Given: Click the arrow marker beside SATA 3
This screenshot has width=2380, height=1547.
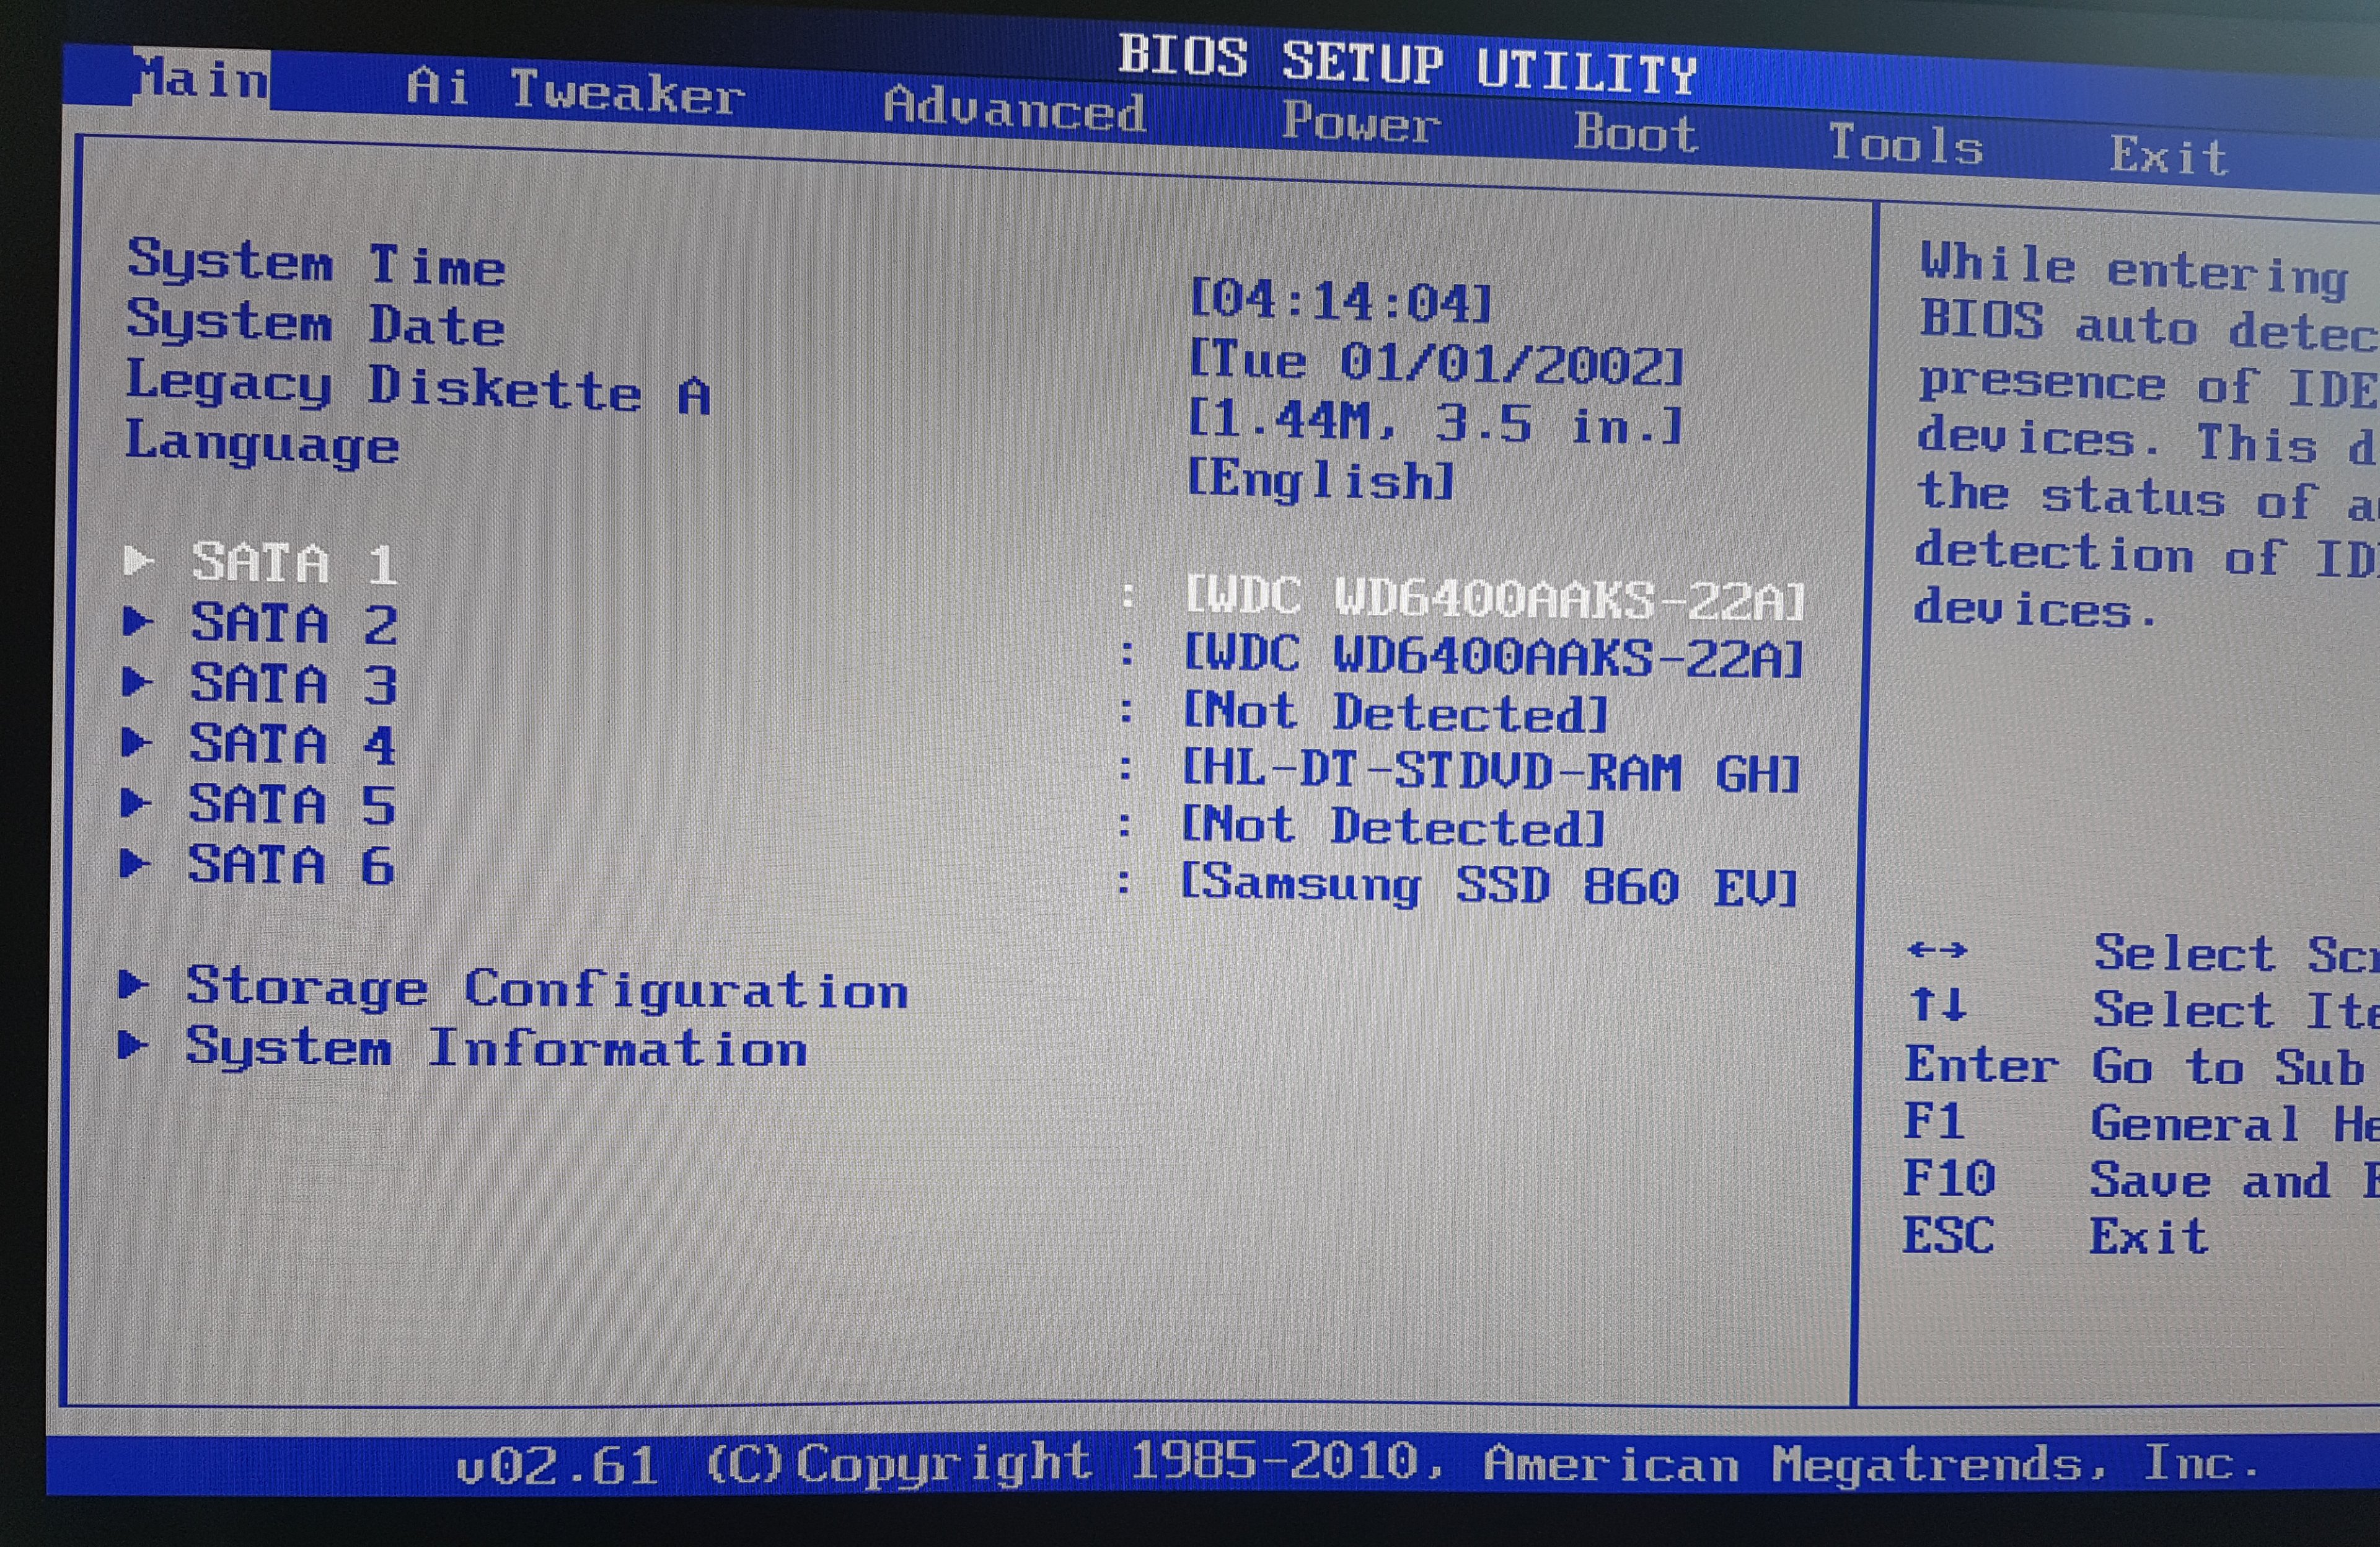Looking at the screenshot, I should (136, 682).
